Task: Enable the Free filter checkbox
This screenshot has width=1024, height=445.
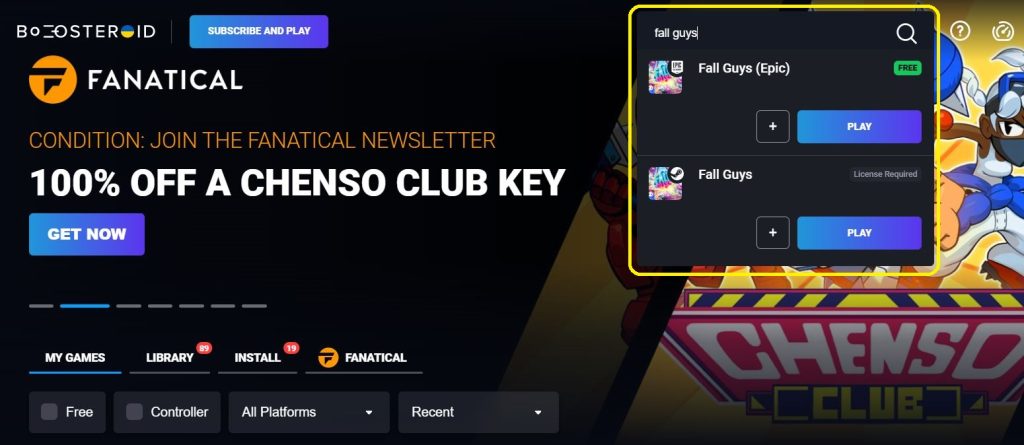Action: pyautogui.click(x=49, y=412)
